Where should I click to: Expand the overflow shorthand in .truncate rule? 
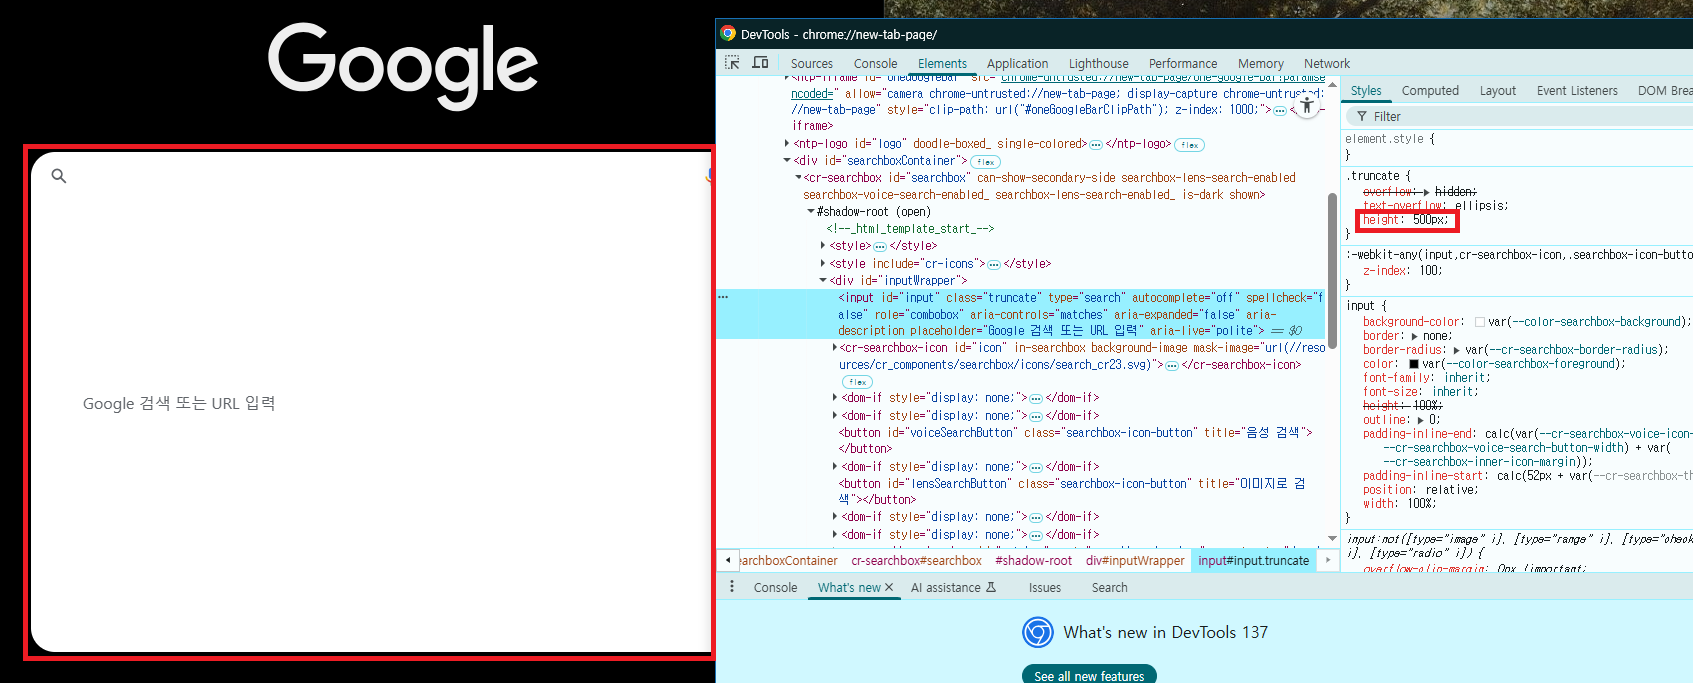[1427, 192]
